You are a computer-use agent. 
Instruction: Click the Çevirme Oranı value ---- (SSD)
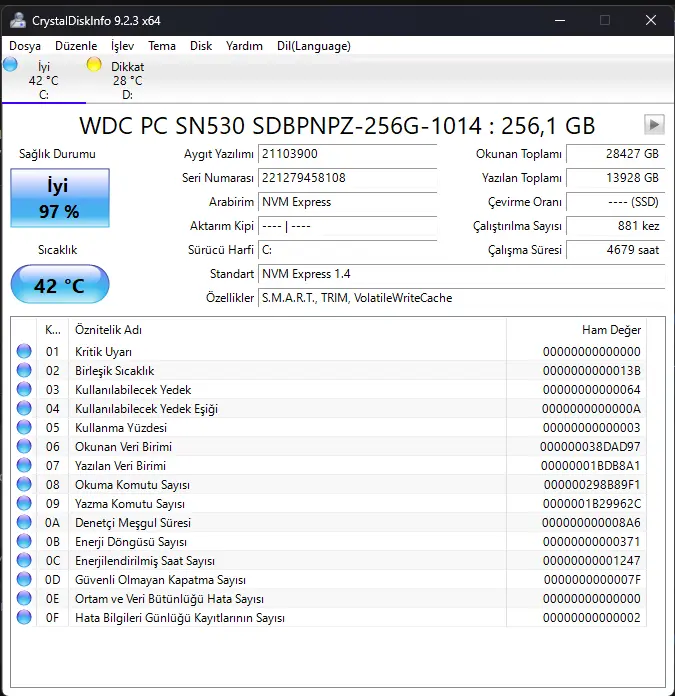point(616,202)
